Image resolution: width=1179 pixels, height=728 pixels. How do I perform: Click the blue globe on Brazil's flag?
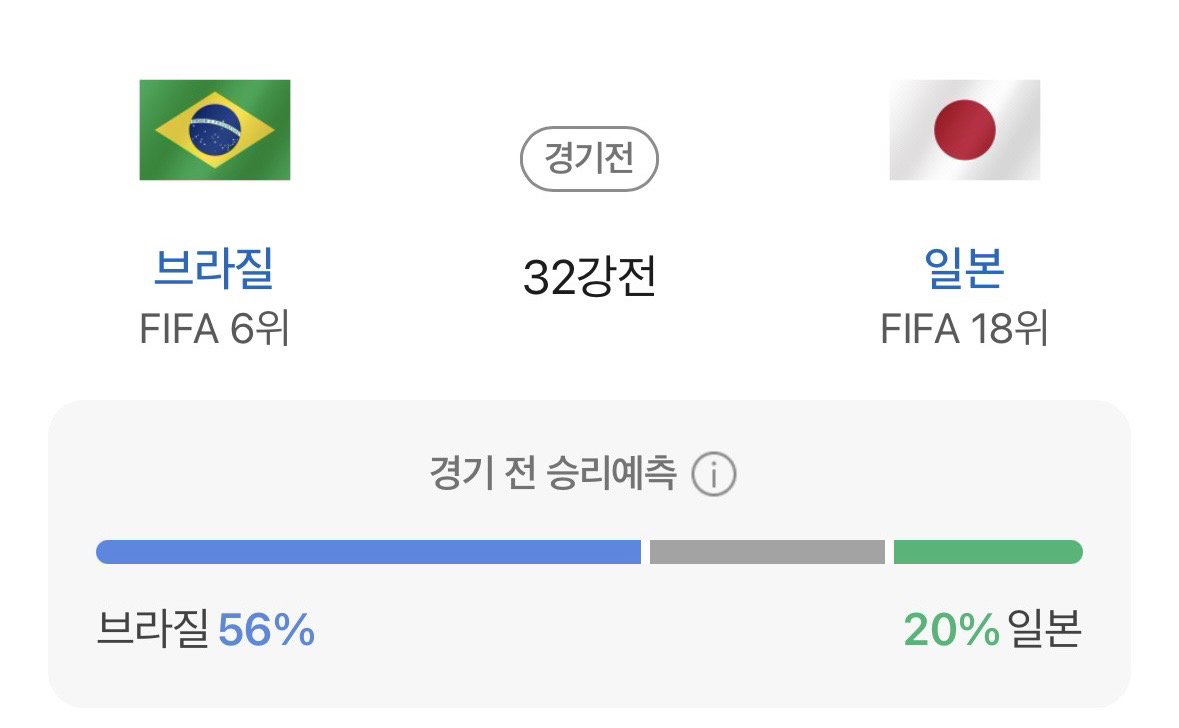(x=215, y=129)
